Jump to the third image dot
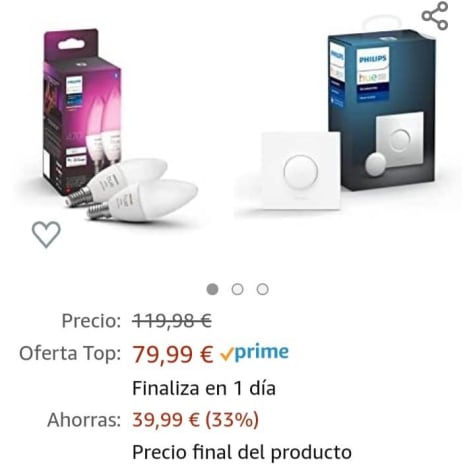This screenshot has height=472, width=475. coord(263,289)
